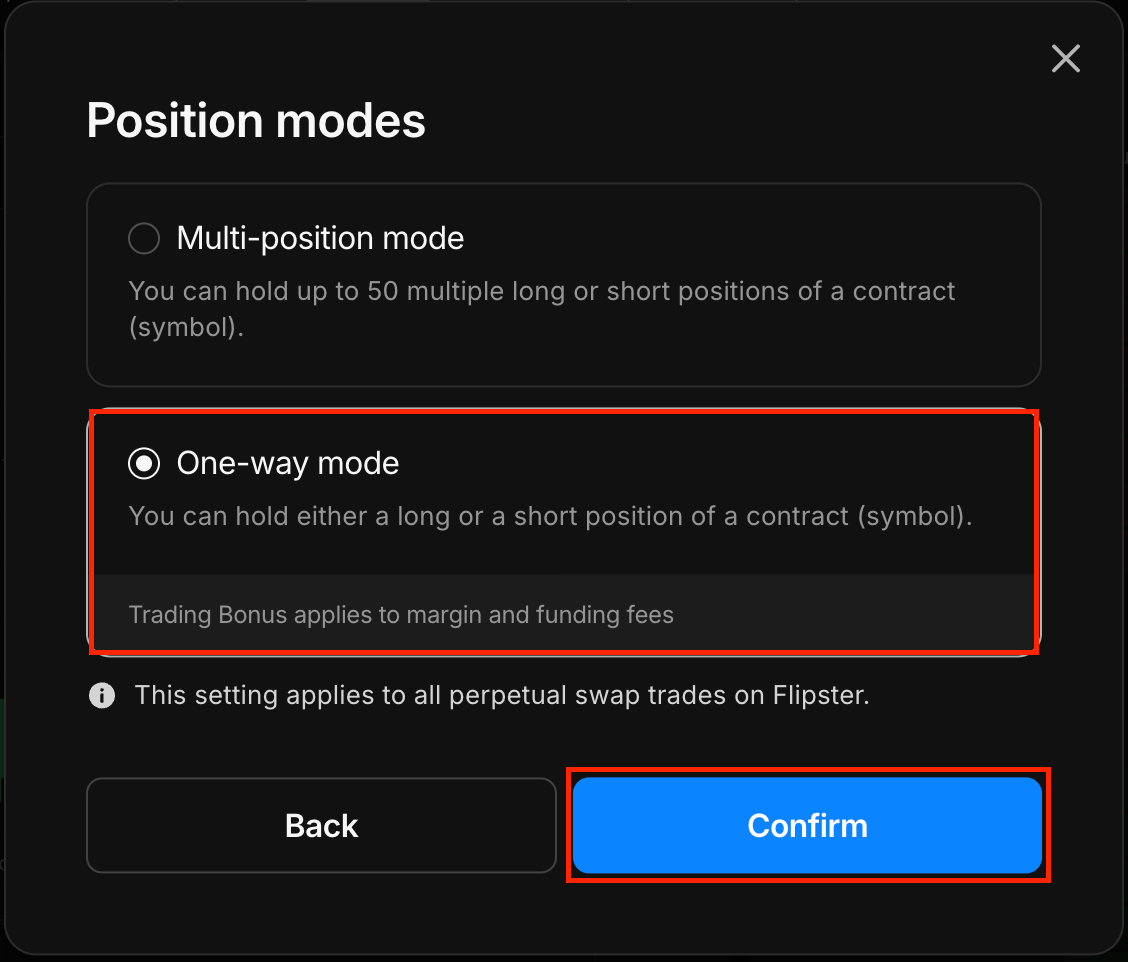Viewport: 1128px width, 962px height.
Task: Choose the One-way mode option card
Action: tap(564, 532)
